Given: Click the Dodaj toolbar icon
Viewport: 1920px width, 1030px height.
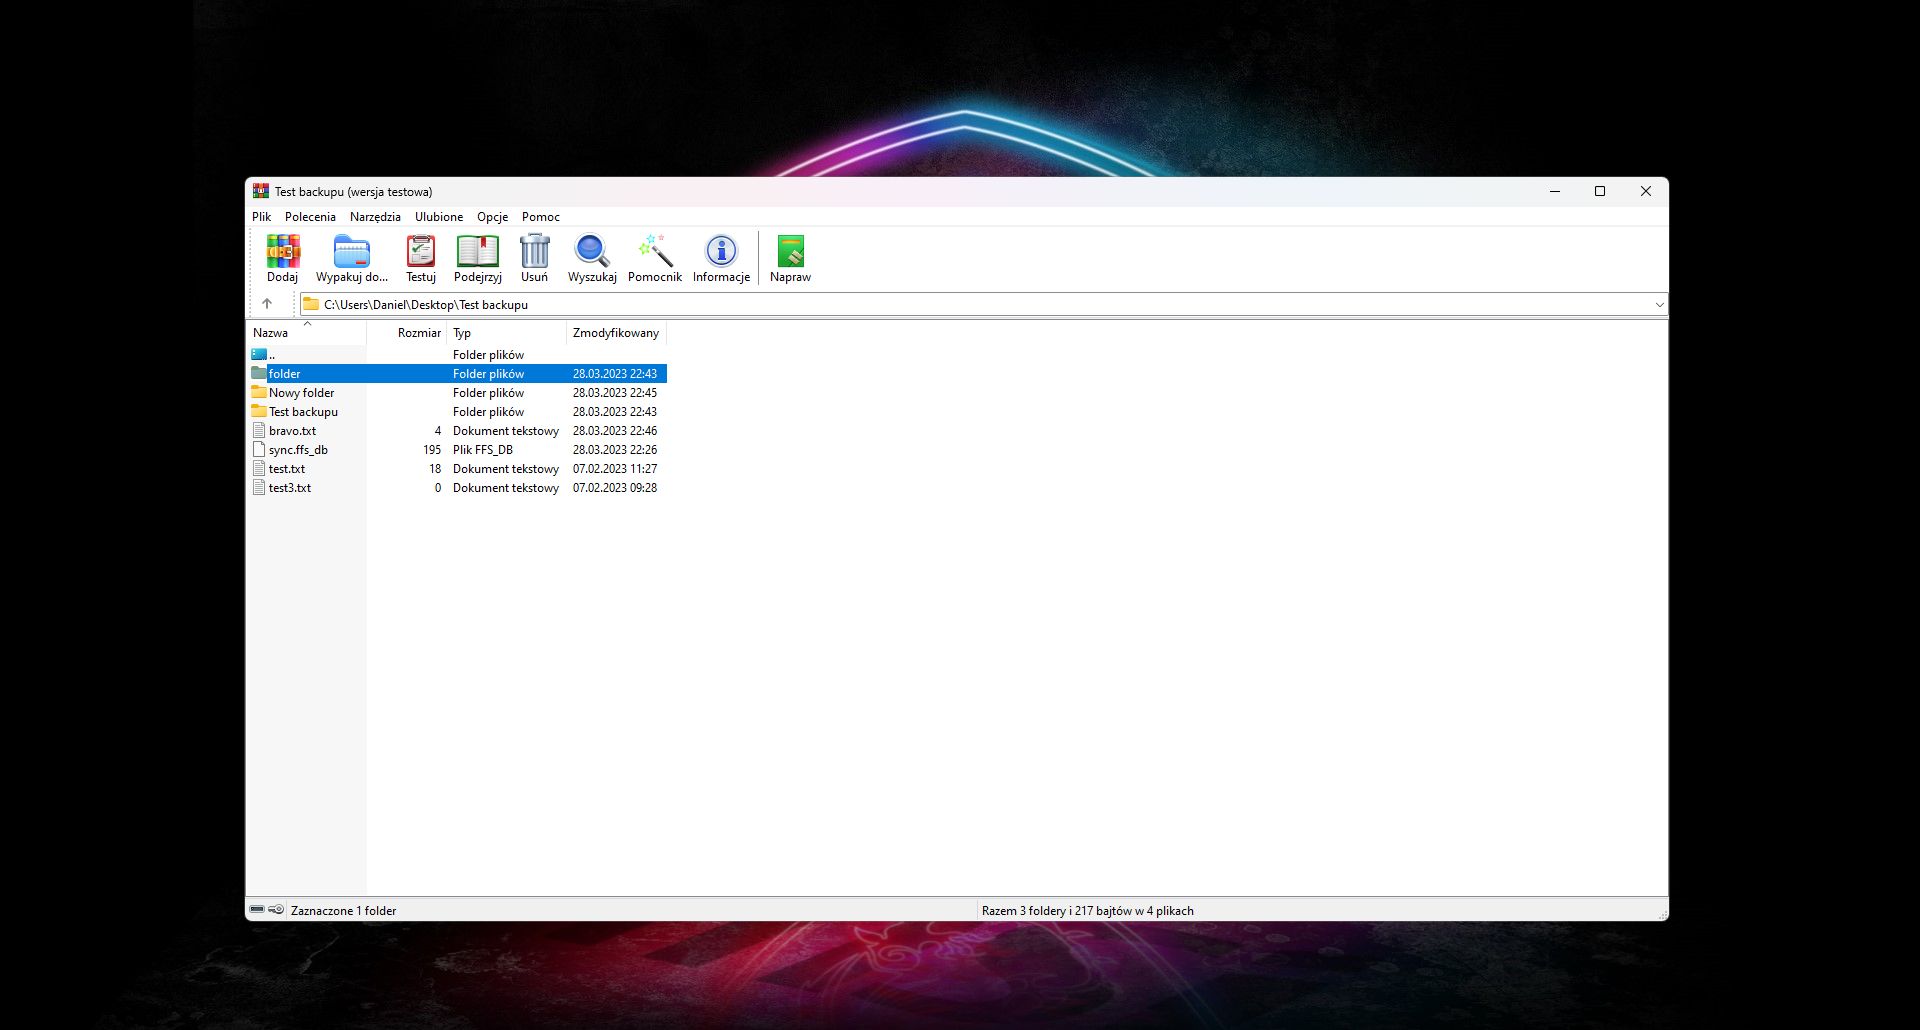Looking at the screenshot, I should click(283, 257).
